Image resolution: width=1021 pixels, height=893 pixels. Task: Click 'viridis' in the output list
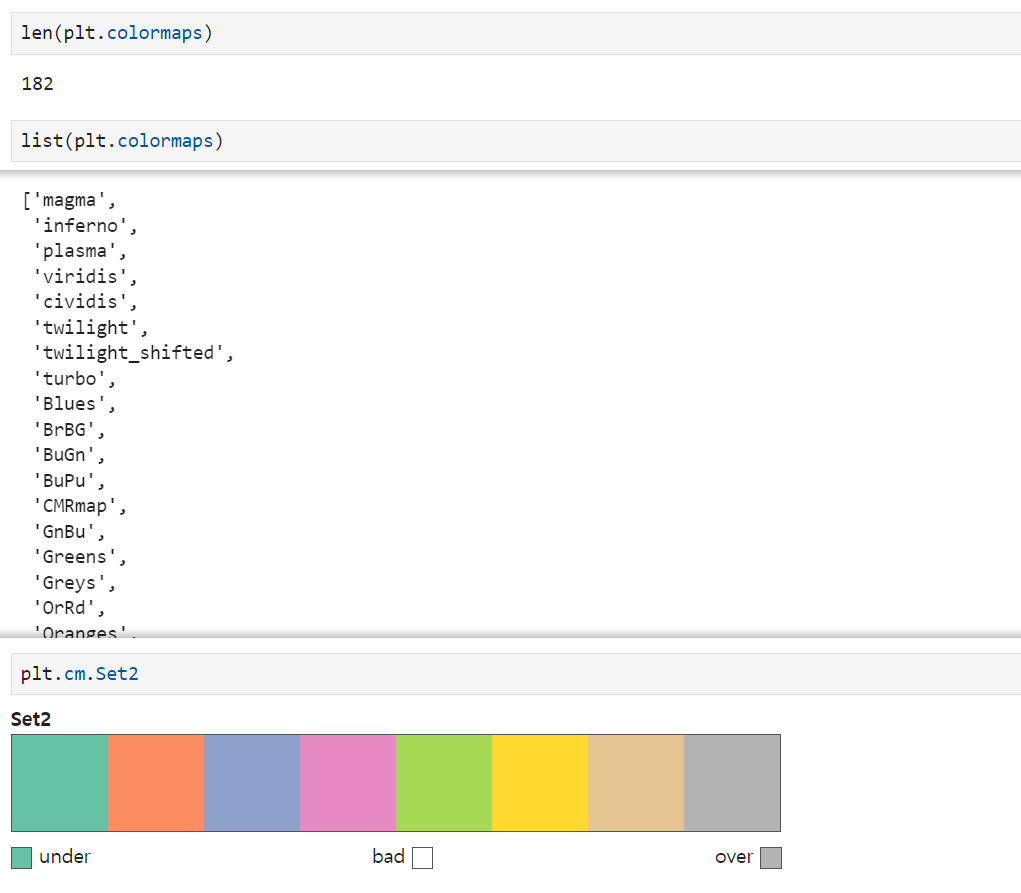tap(79, 277)
